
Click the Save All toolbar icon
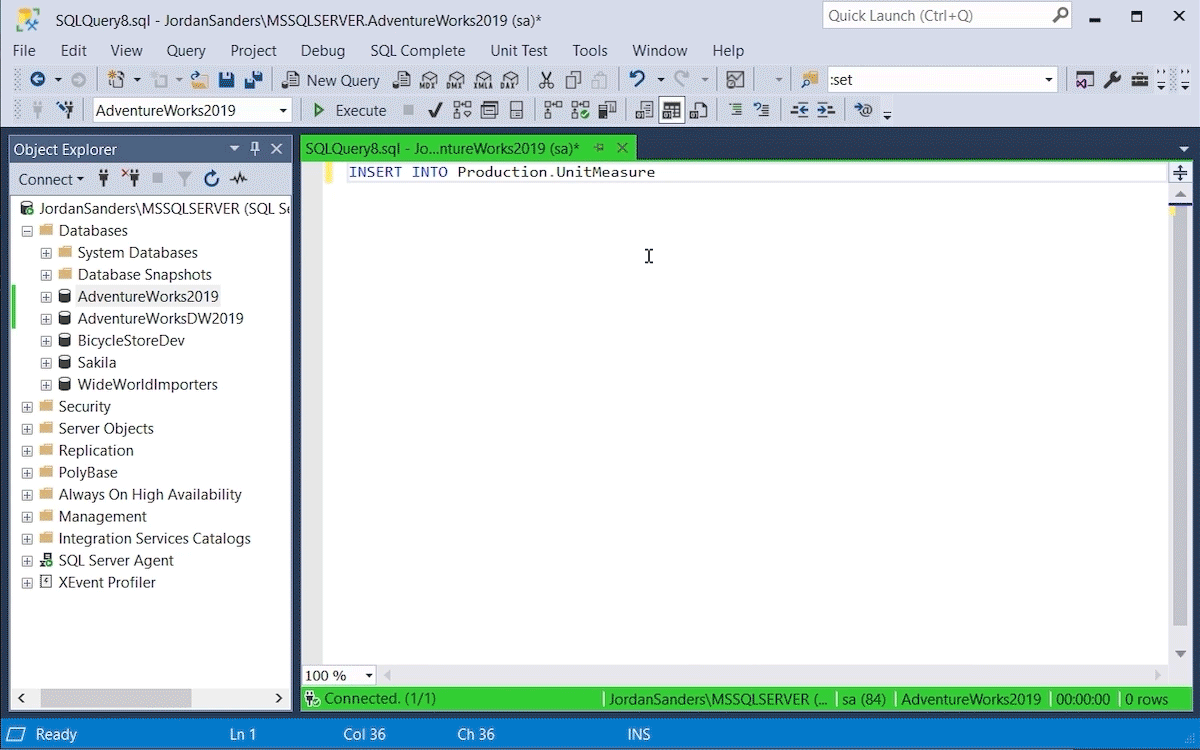254,80
